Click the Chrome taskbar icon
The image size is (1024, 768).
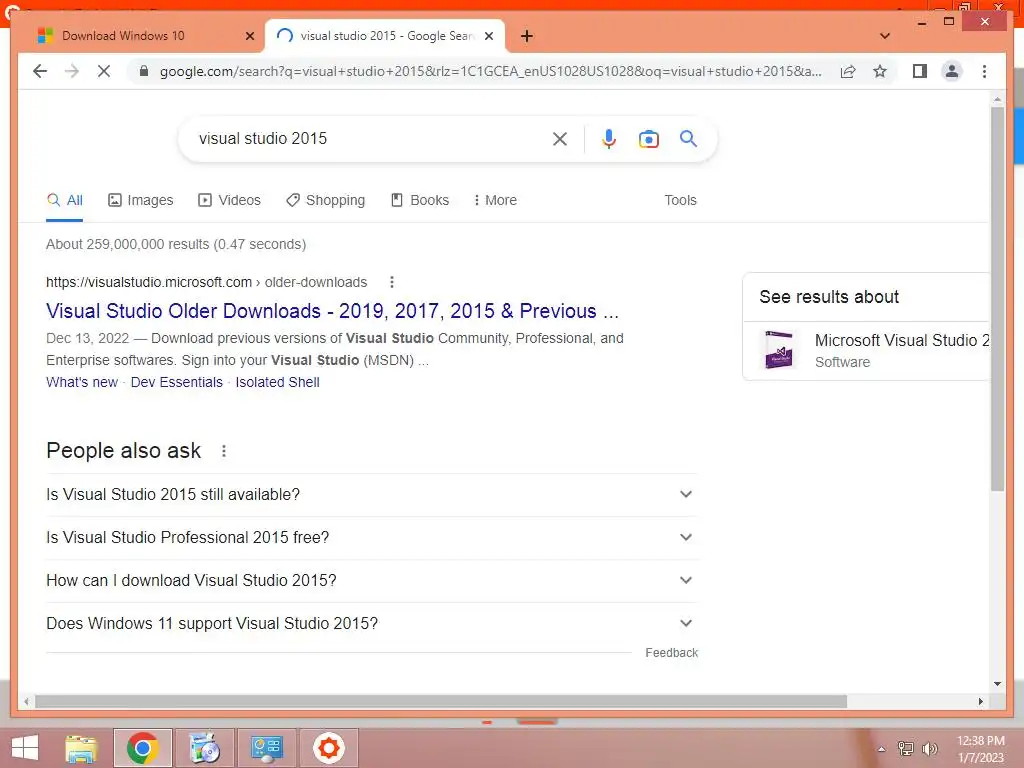coord(143,748)
